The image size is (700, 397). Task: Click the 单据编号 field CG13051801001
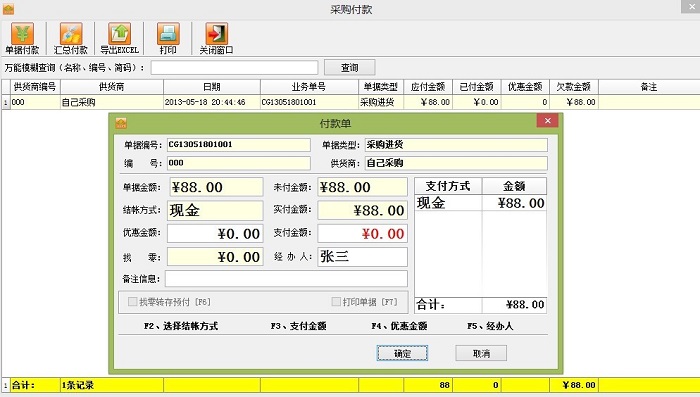tap(239, 145)
